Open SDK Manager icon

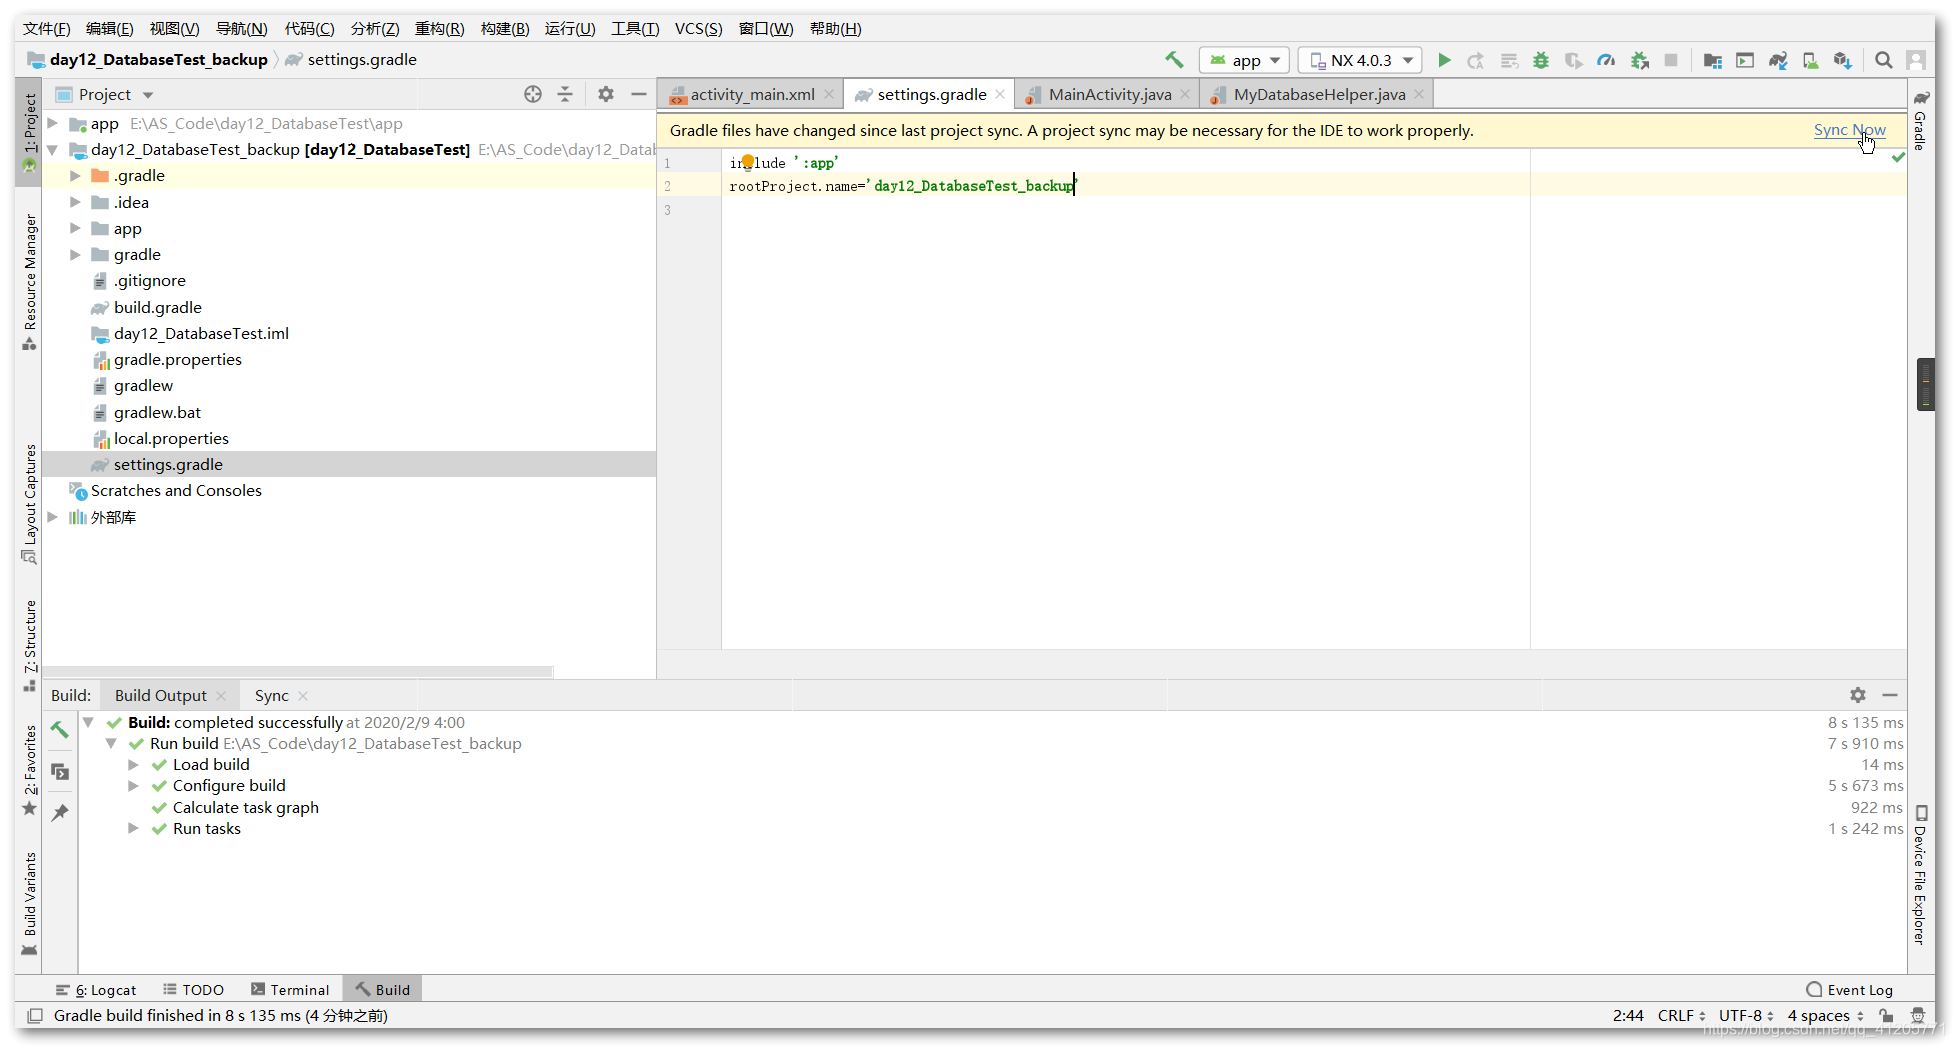click(1843, 60)
